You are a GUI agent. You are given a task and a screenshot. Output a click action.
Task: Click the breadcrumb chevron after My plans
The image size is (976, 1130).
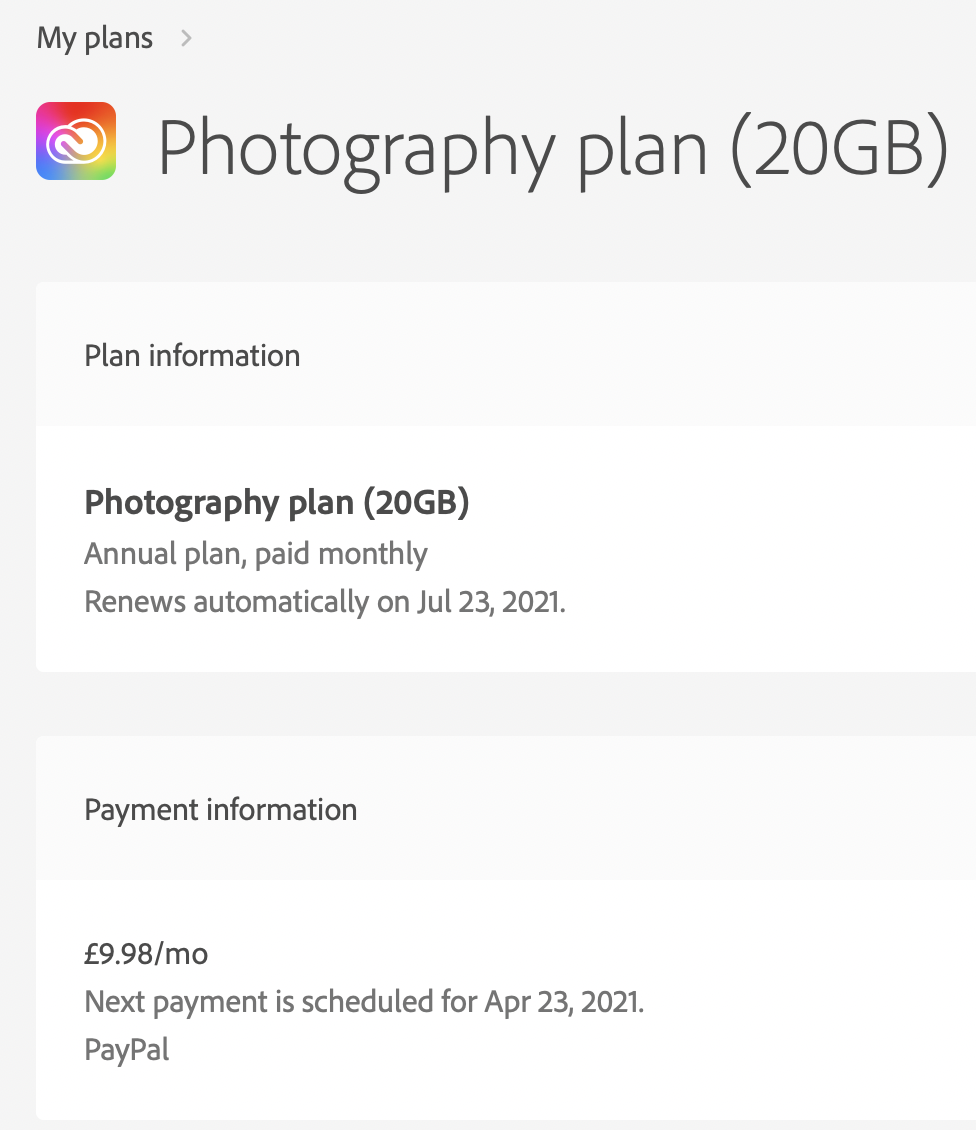[186, 38]
